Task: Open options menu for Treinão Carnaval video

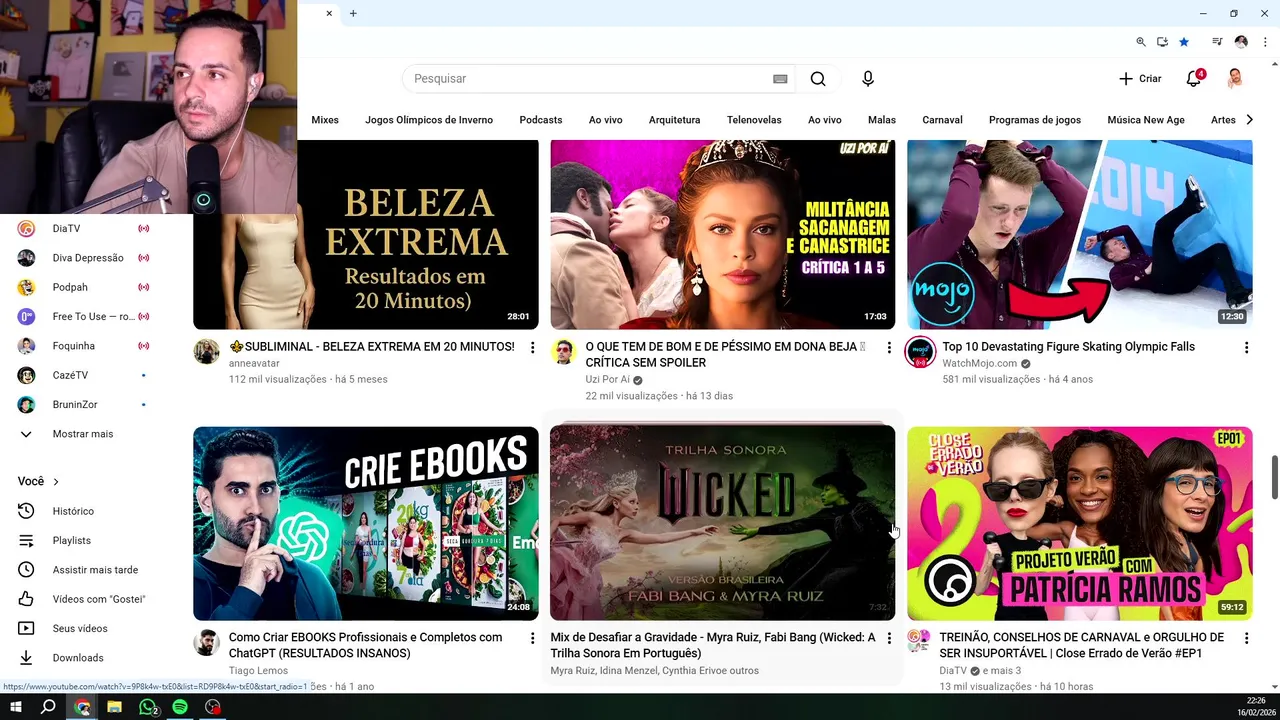Action: coord(1246,638)
